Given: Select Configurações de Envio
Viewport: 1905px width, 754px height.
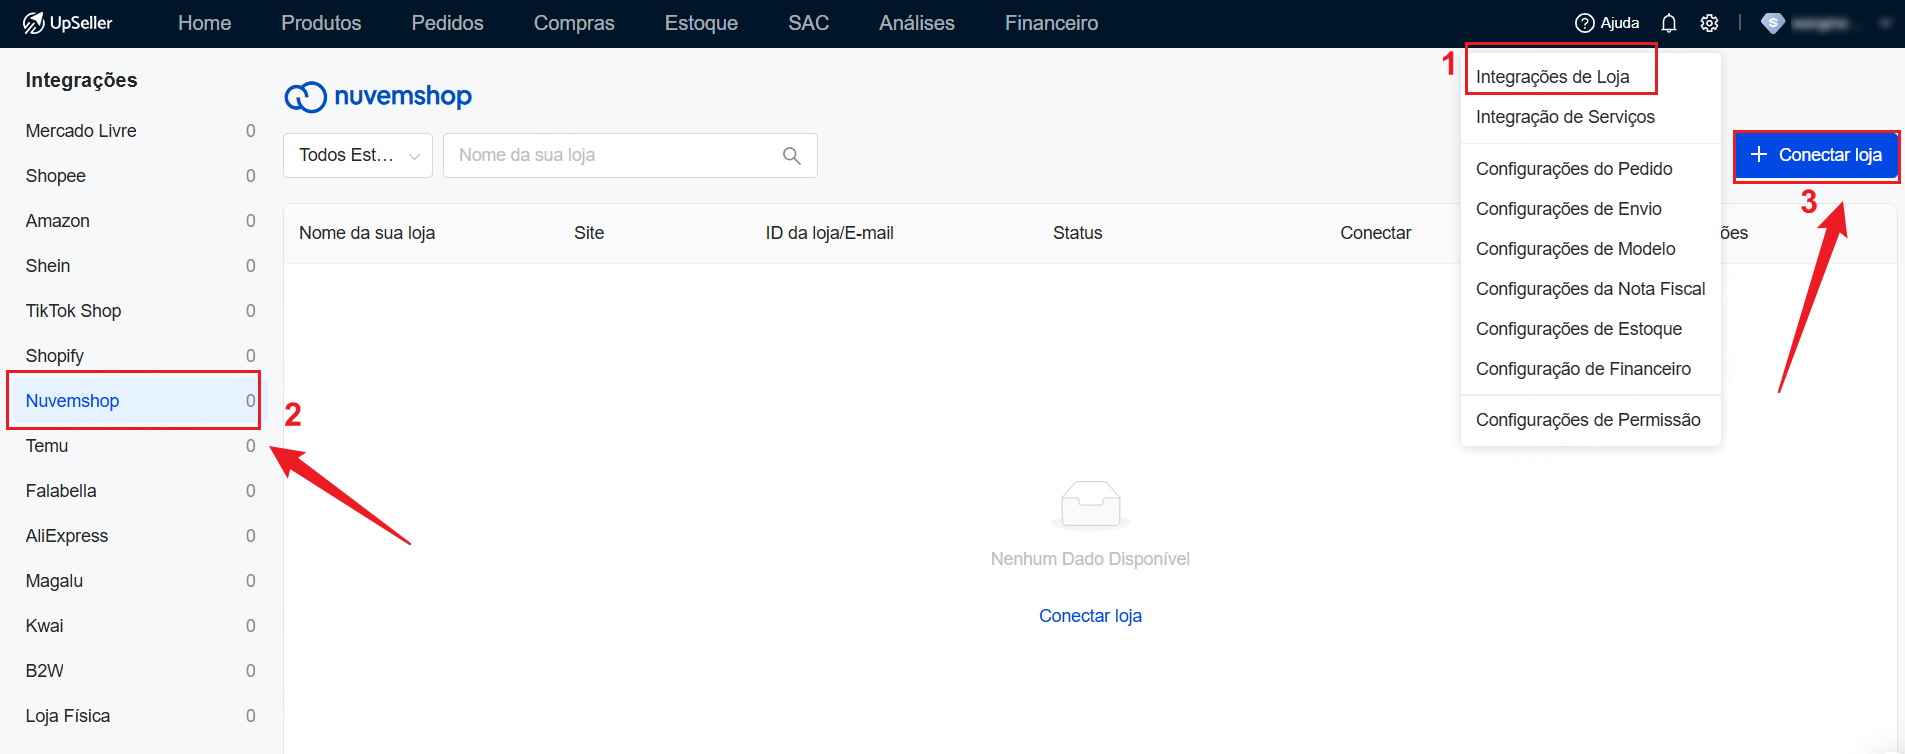Looking at the screenshot, I should tap(1569, 209).
